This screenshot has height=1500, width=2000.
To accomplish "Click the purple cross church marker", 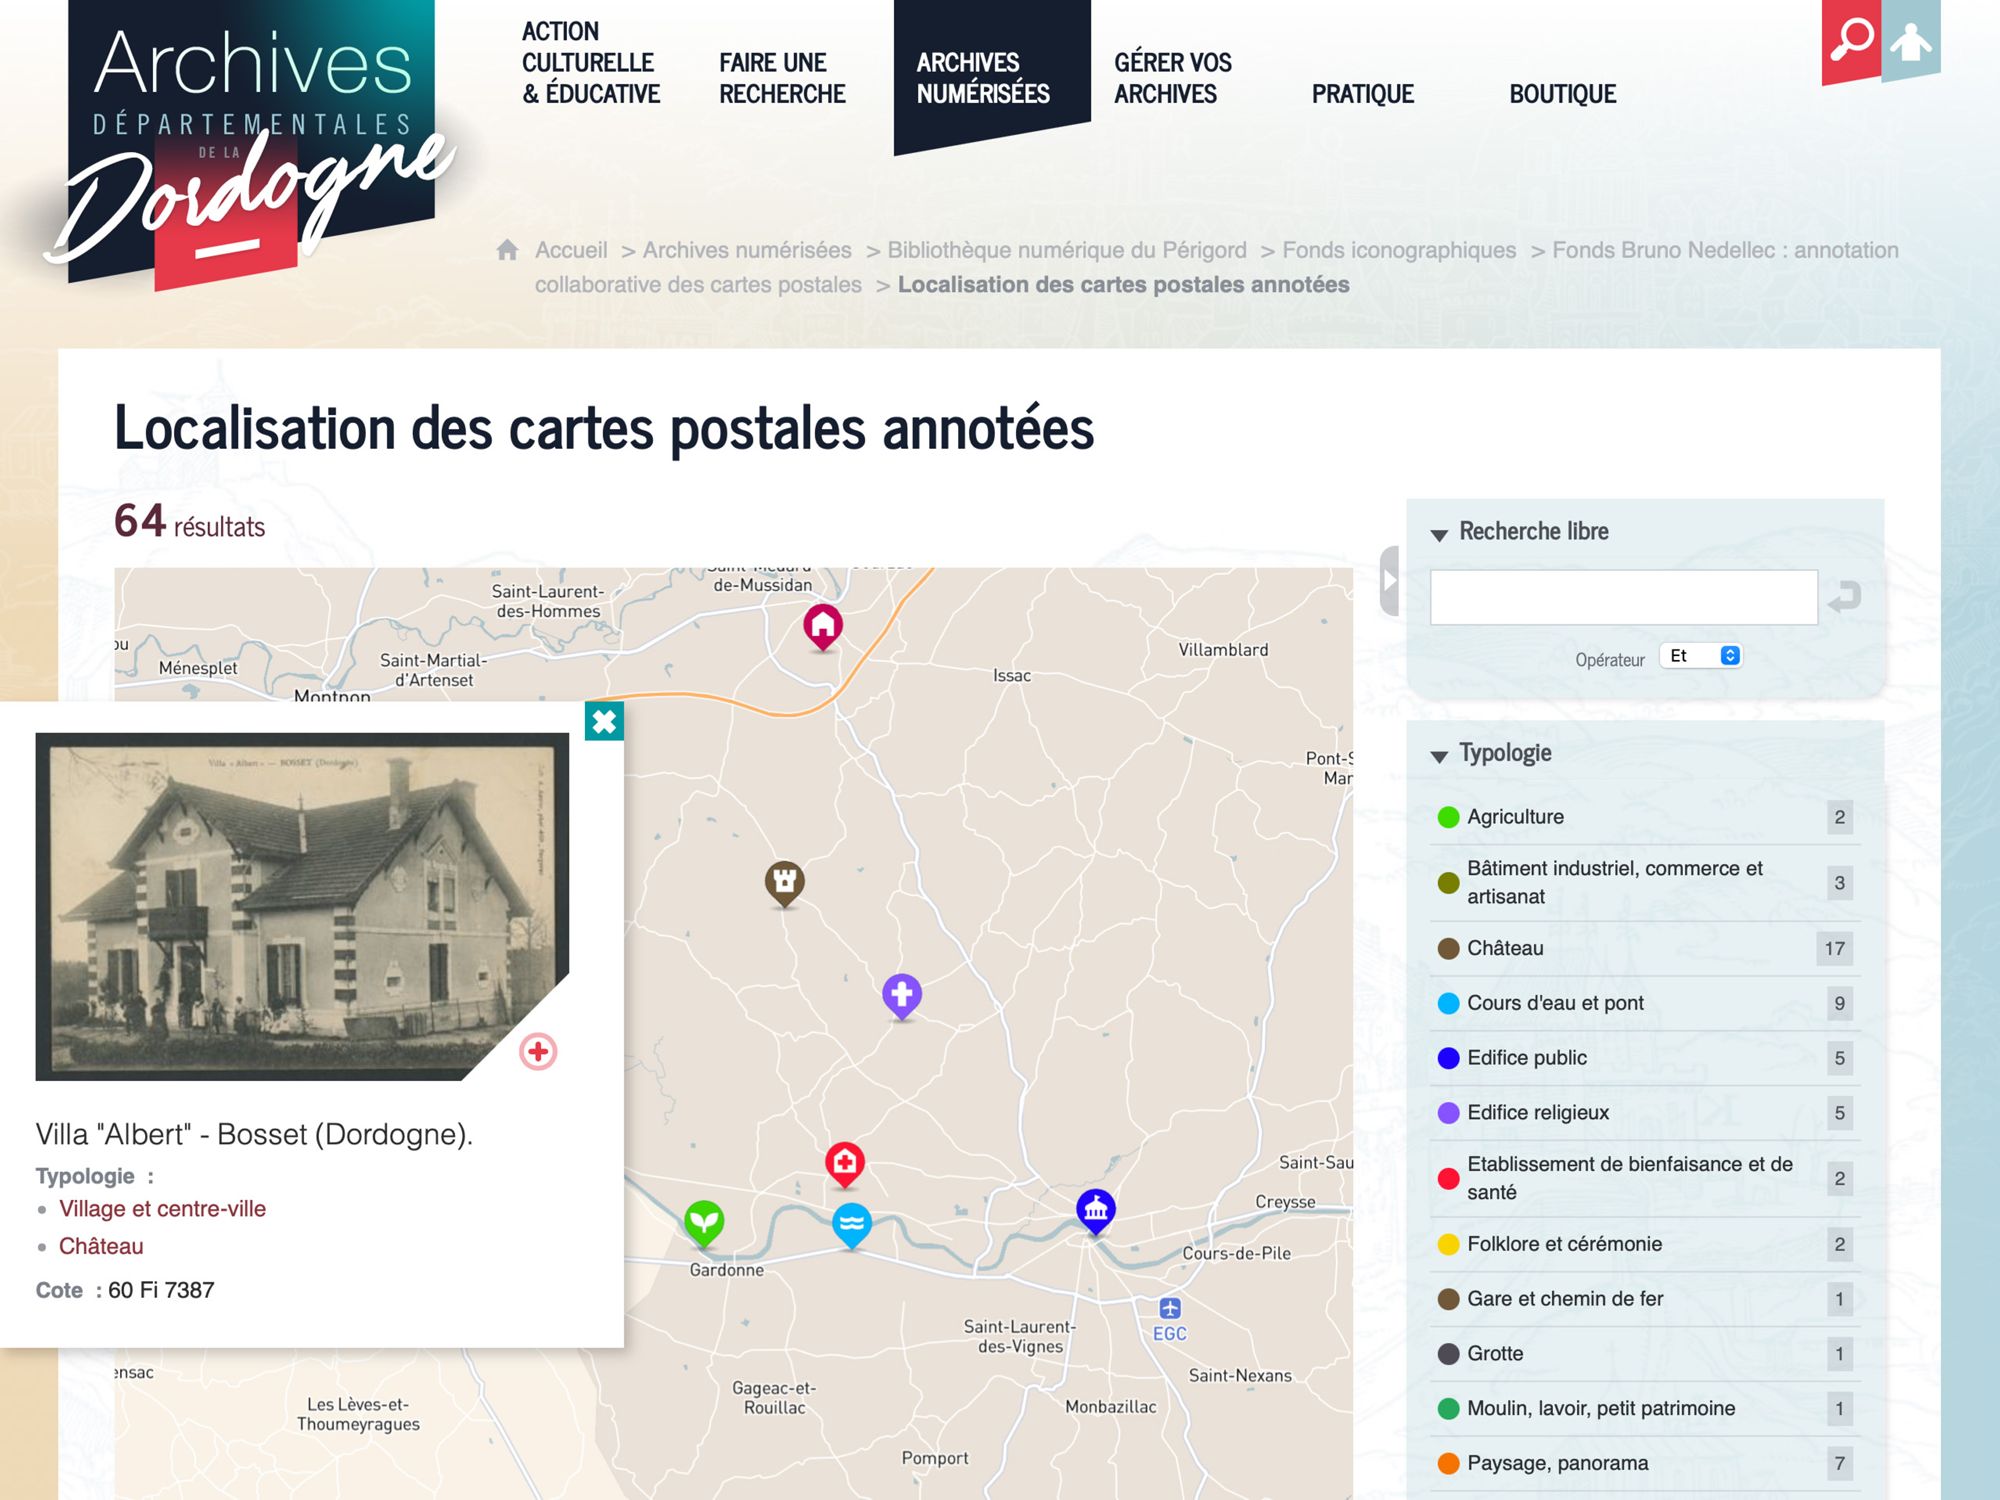I will tap(902, 994).
